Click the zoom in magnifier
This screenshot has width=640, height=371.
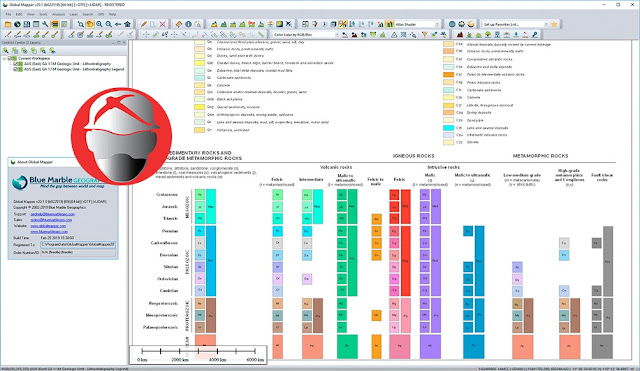(x=99, y=24)
